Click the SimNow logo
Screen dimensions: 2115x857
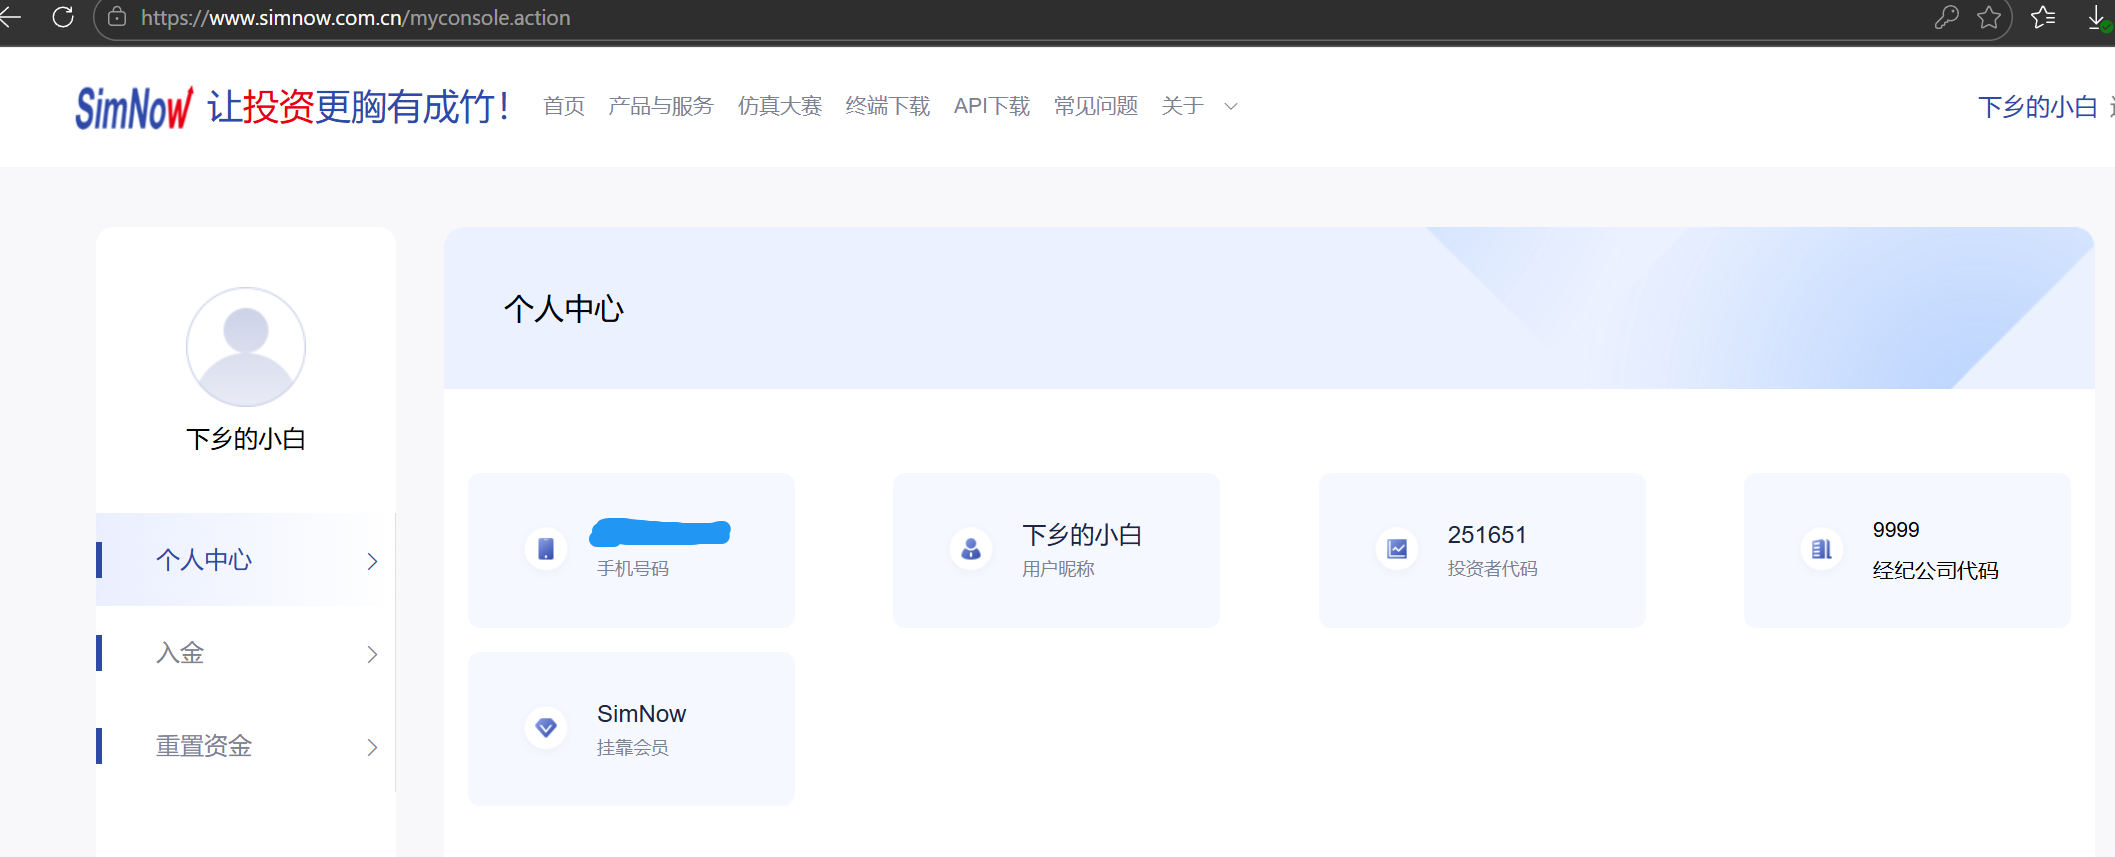134,108
